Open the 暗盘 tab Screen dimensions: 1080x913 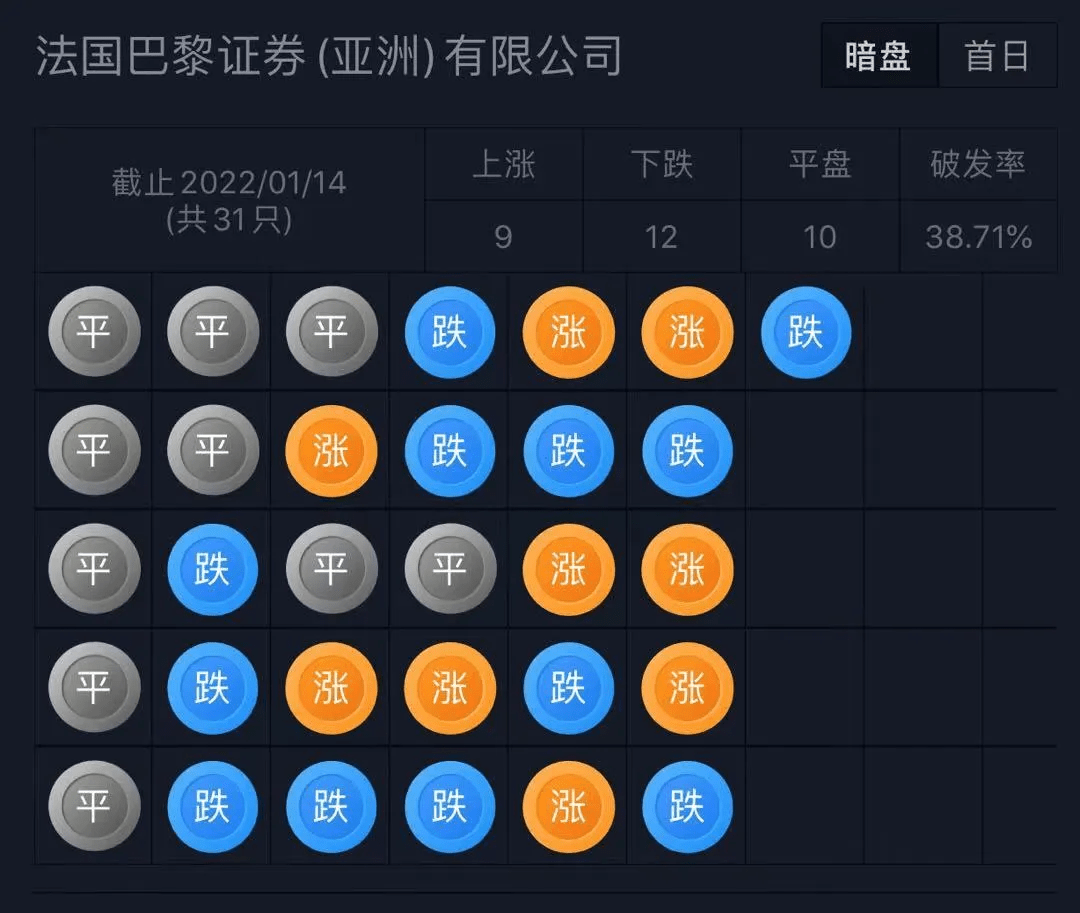click(877, 56)
